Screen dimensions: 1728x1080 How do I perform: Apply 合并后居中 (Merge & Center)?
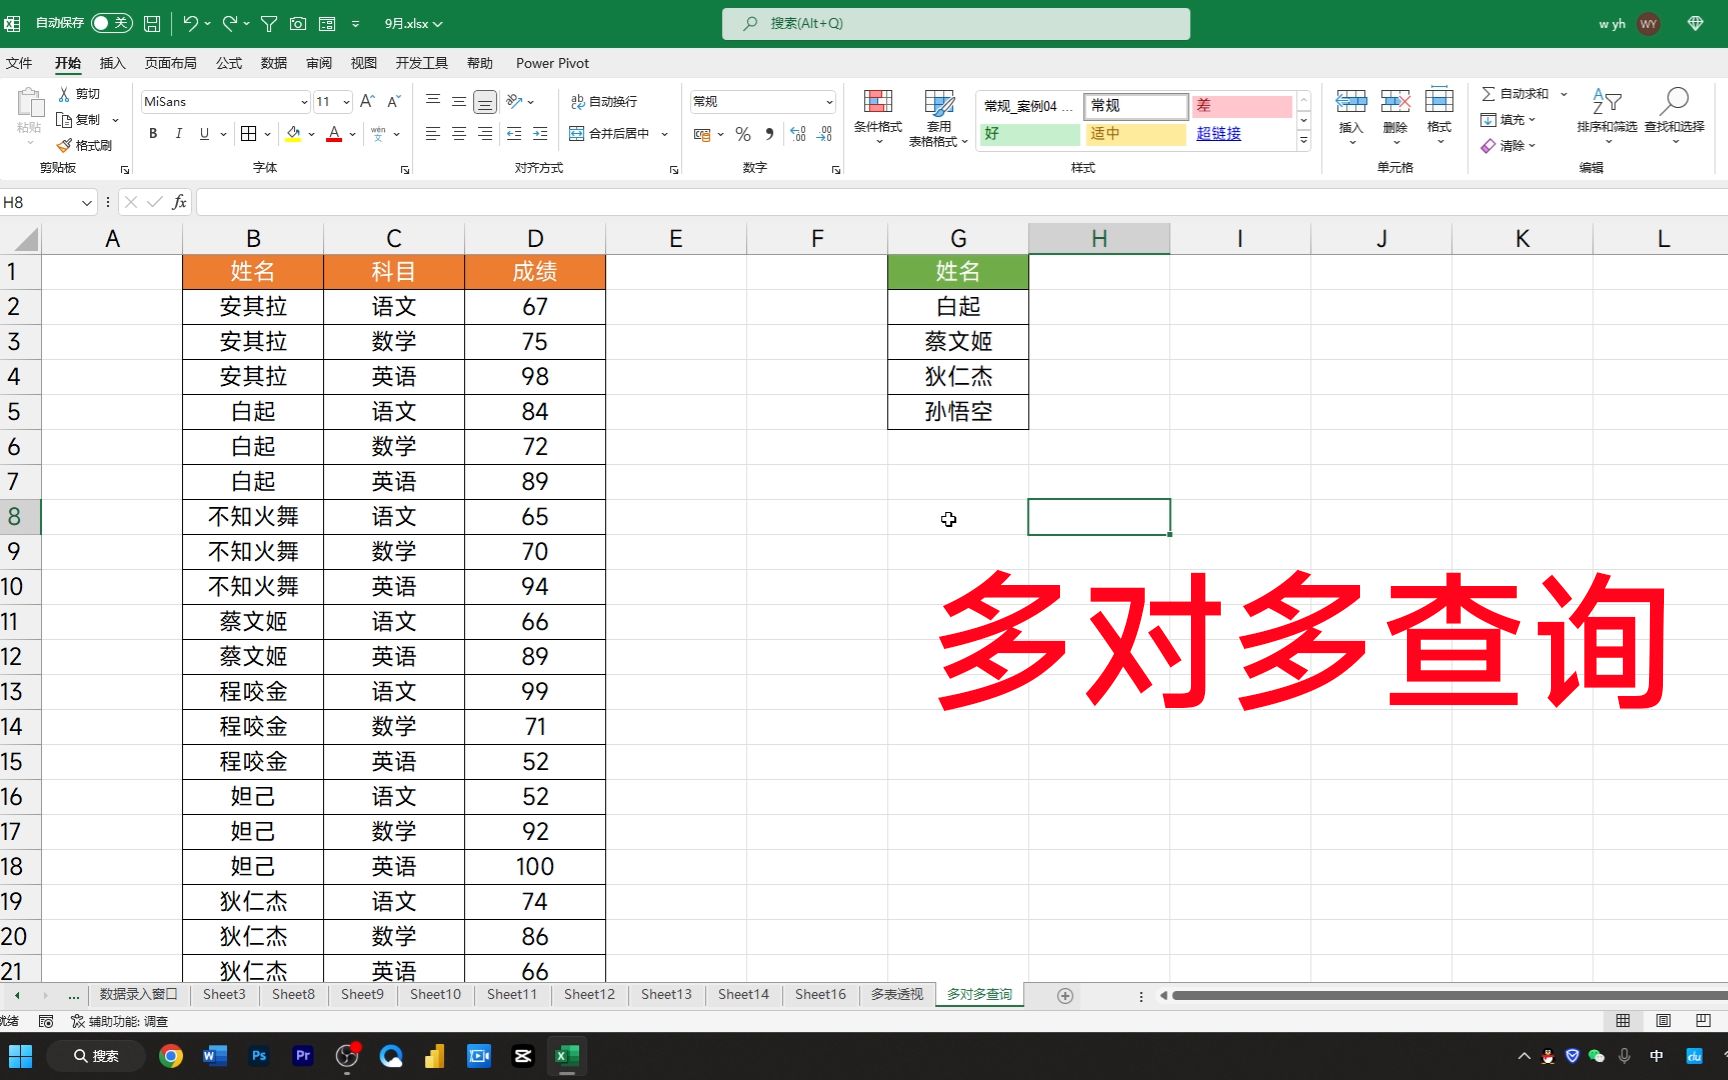[612, 133]
